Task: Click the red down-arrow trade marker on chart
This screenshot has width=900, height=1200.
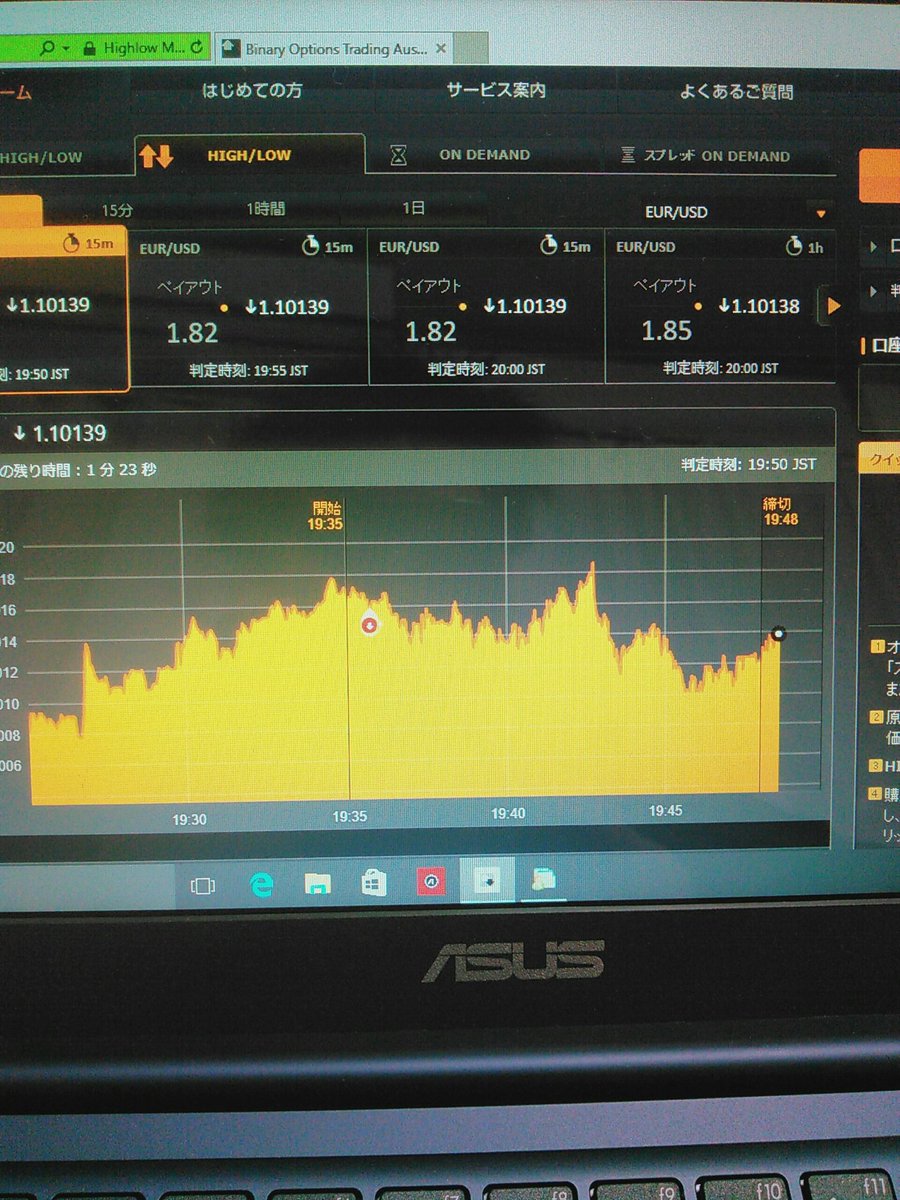Action: point(369,625)
